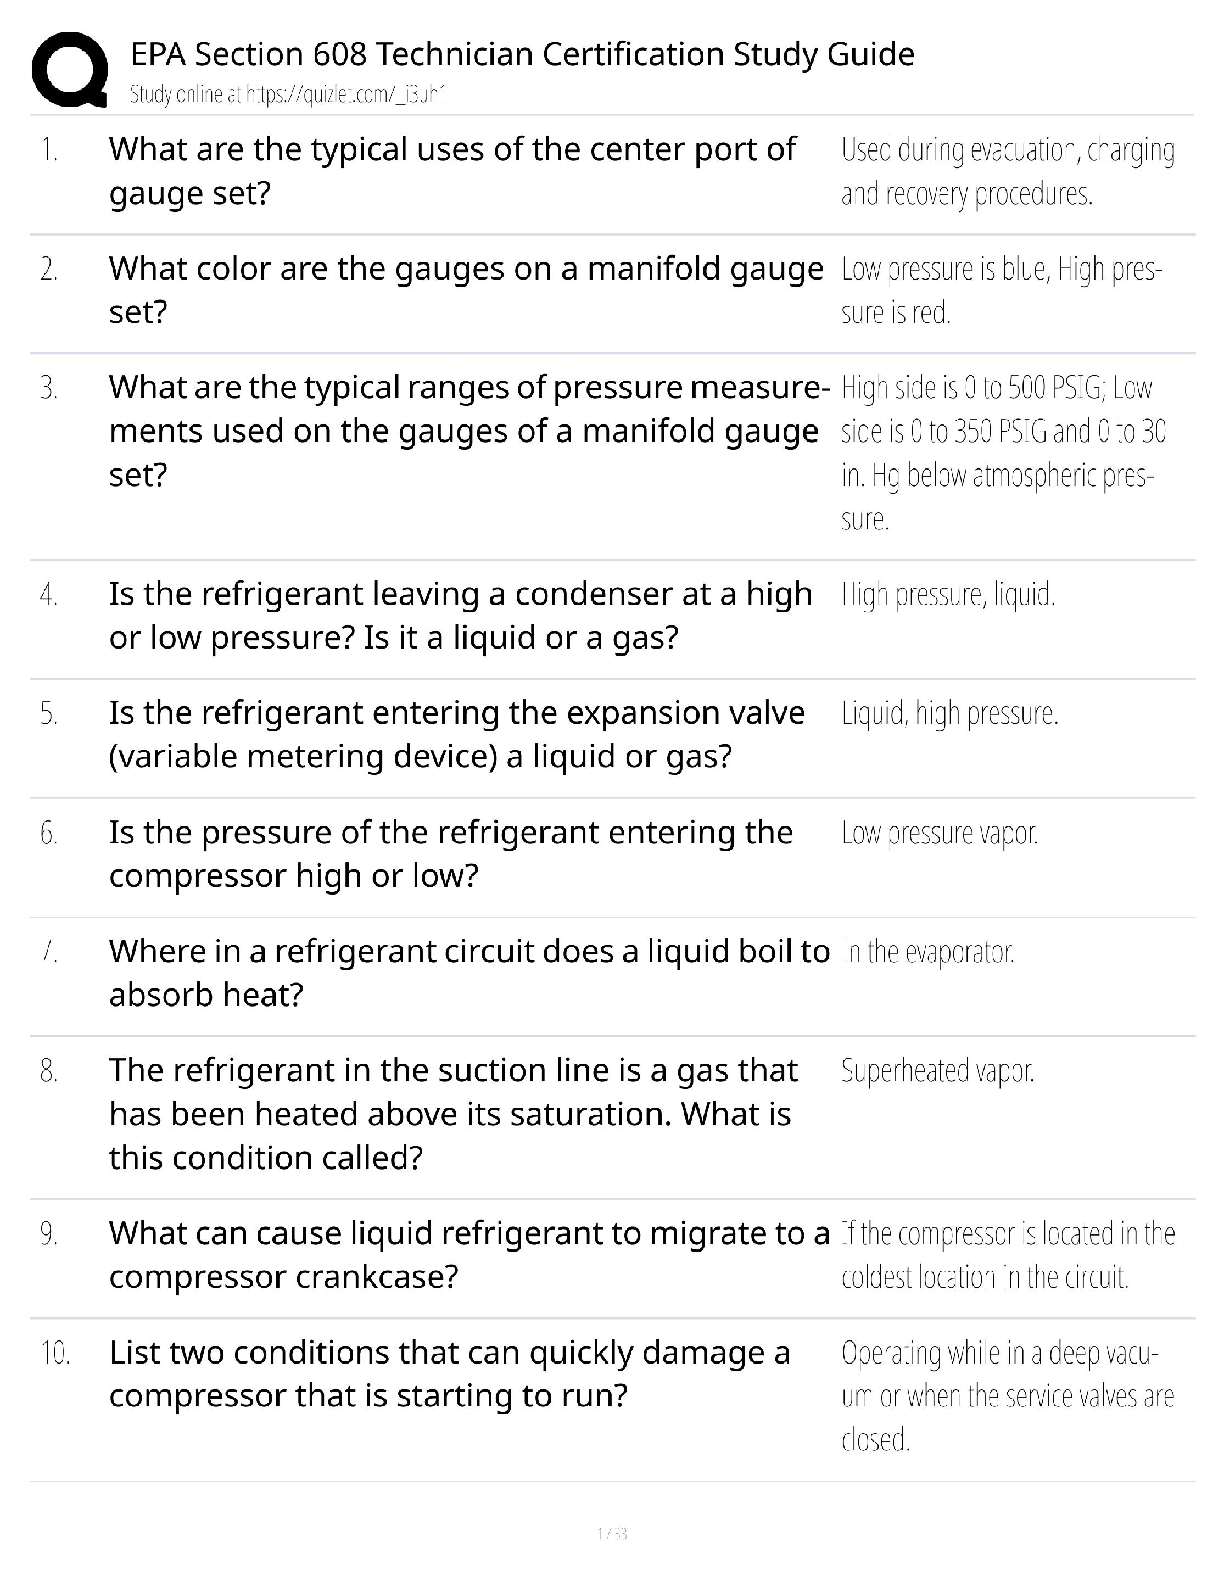Select question 4 about refrigerant leaving condenser
Screen dimensions: 1224x1584
[x=460, y=615]
